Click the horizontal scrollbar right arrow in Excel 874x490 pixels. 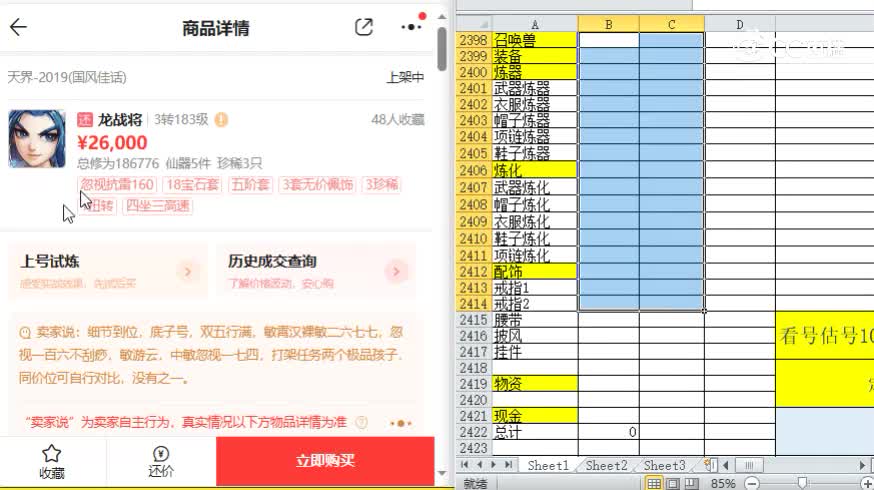coord(862,465)
